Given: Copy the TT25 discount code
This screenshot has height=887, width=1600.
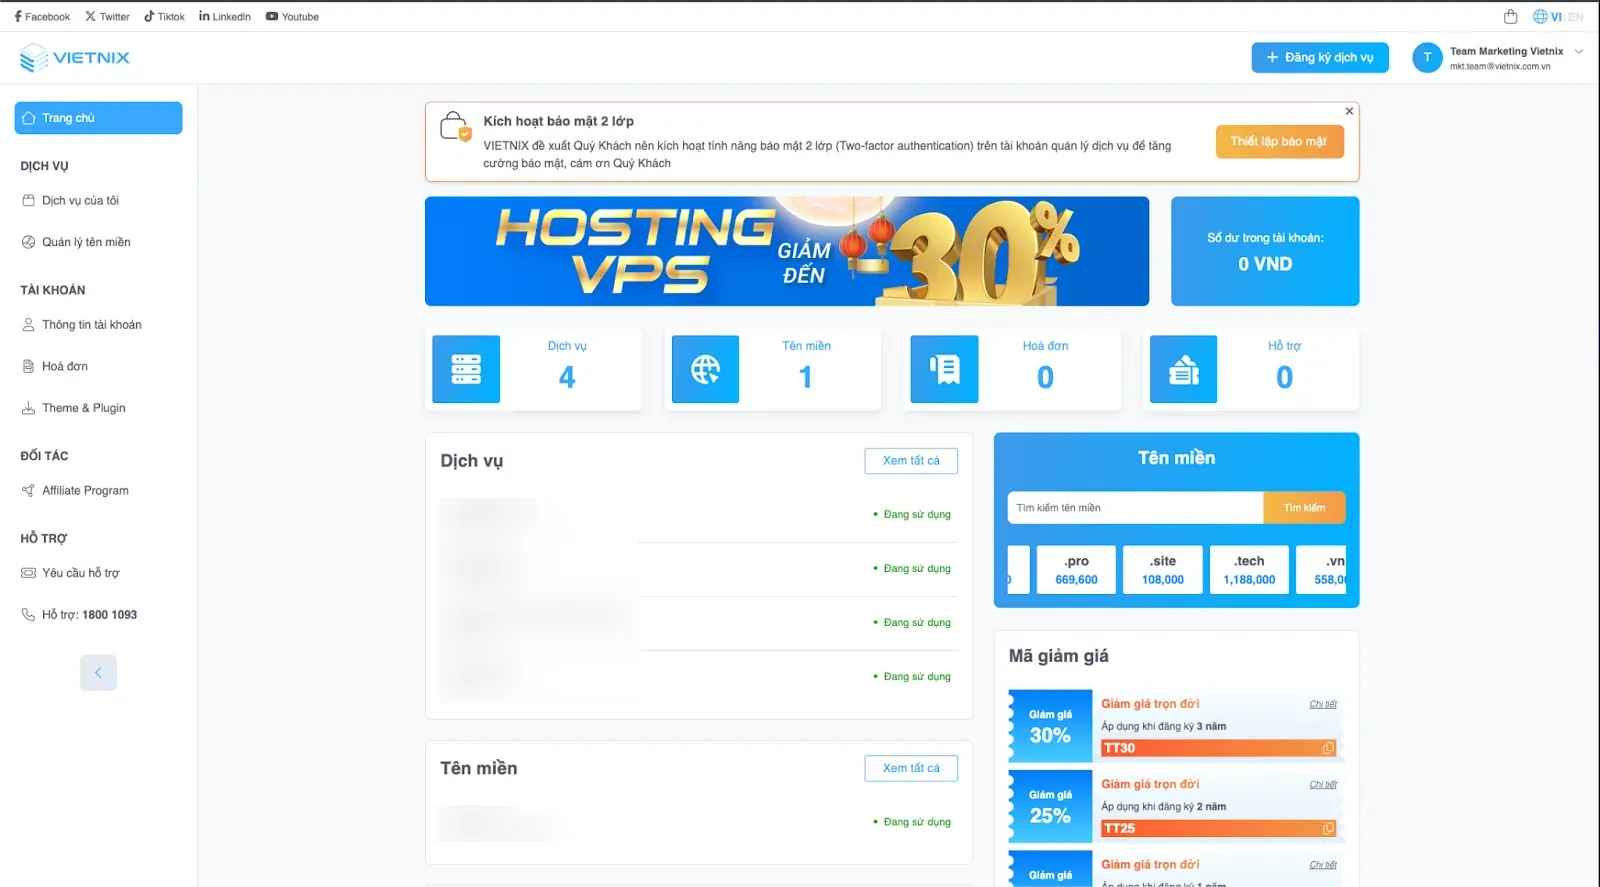Looking at the screenshot, I should [1328, 828].
